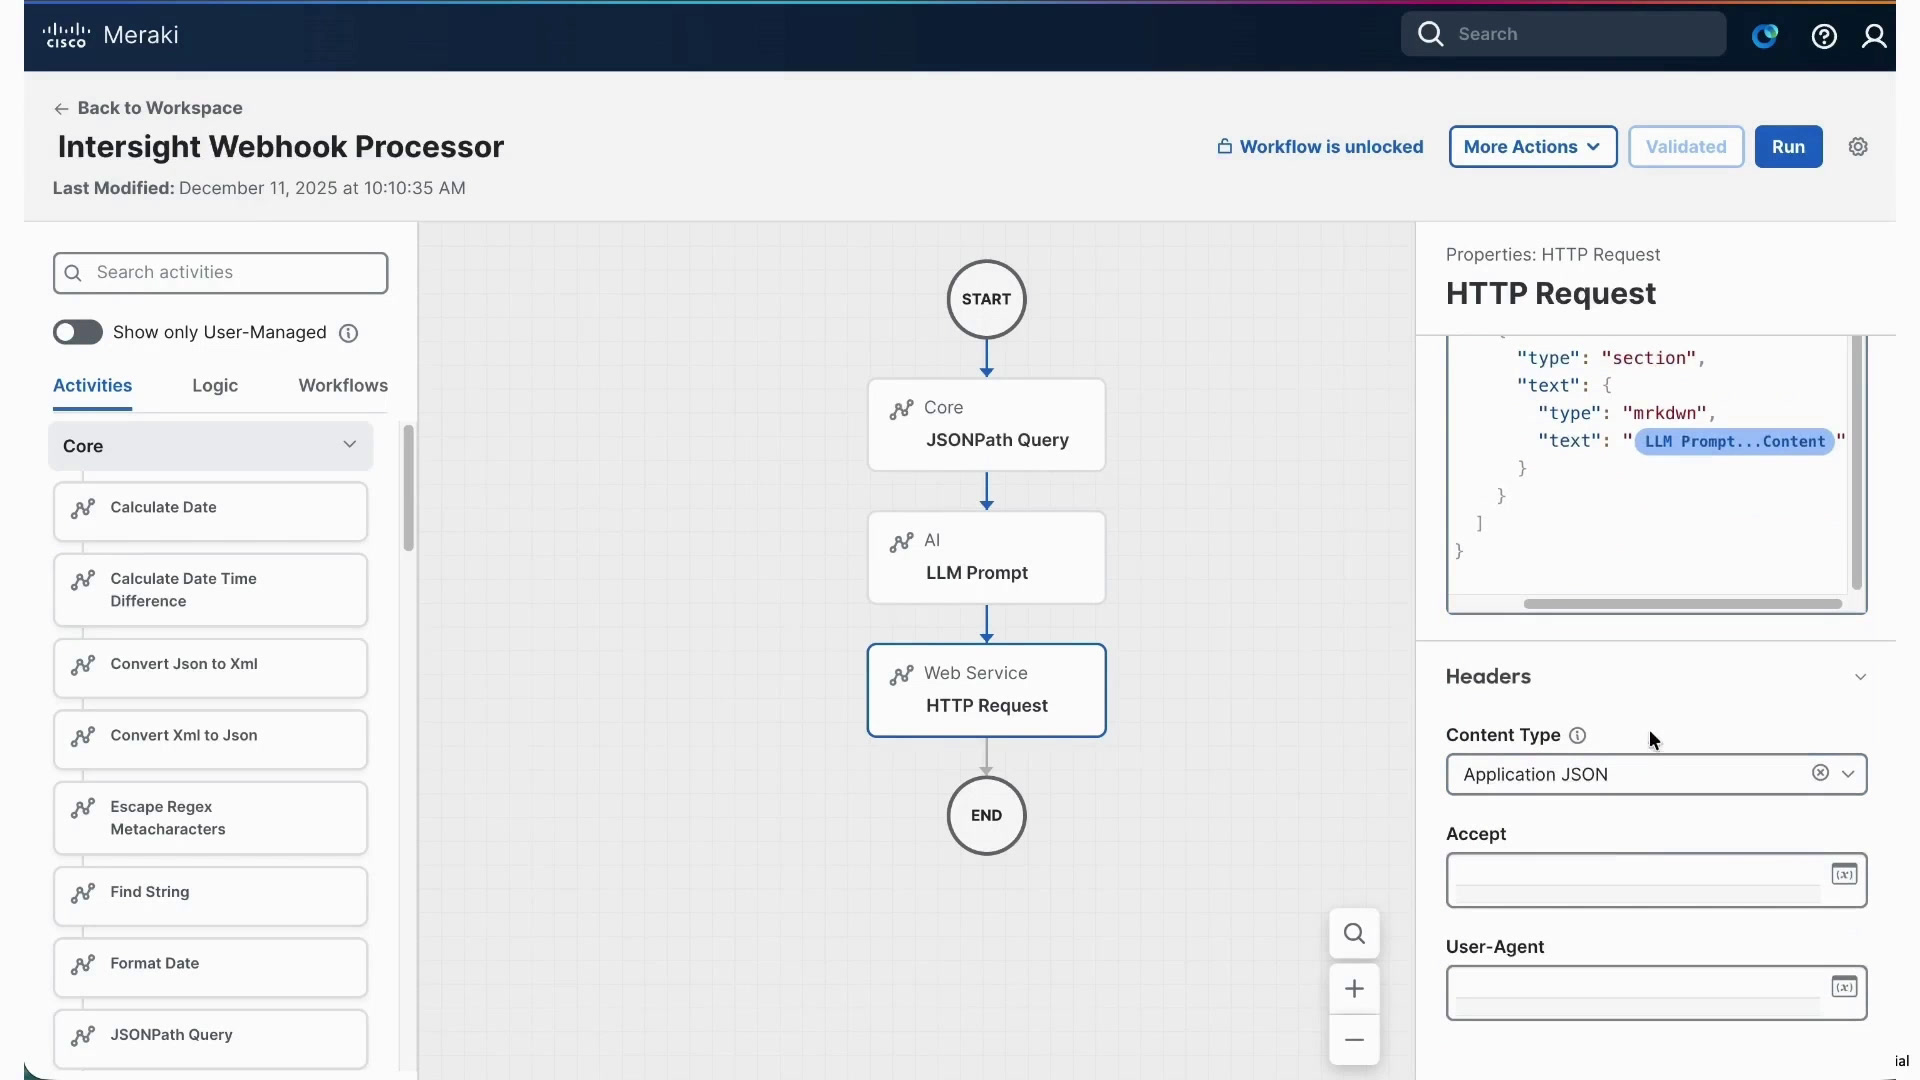Select the Find String activity

210,896
